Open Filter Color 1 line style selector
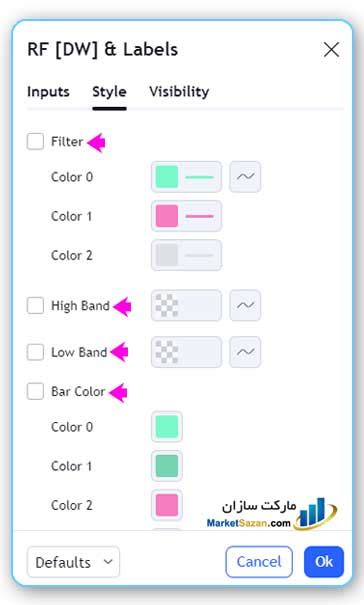The image size is (364, 605). (x=186, y=216)
